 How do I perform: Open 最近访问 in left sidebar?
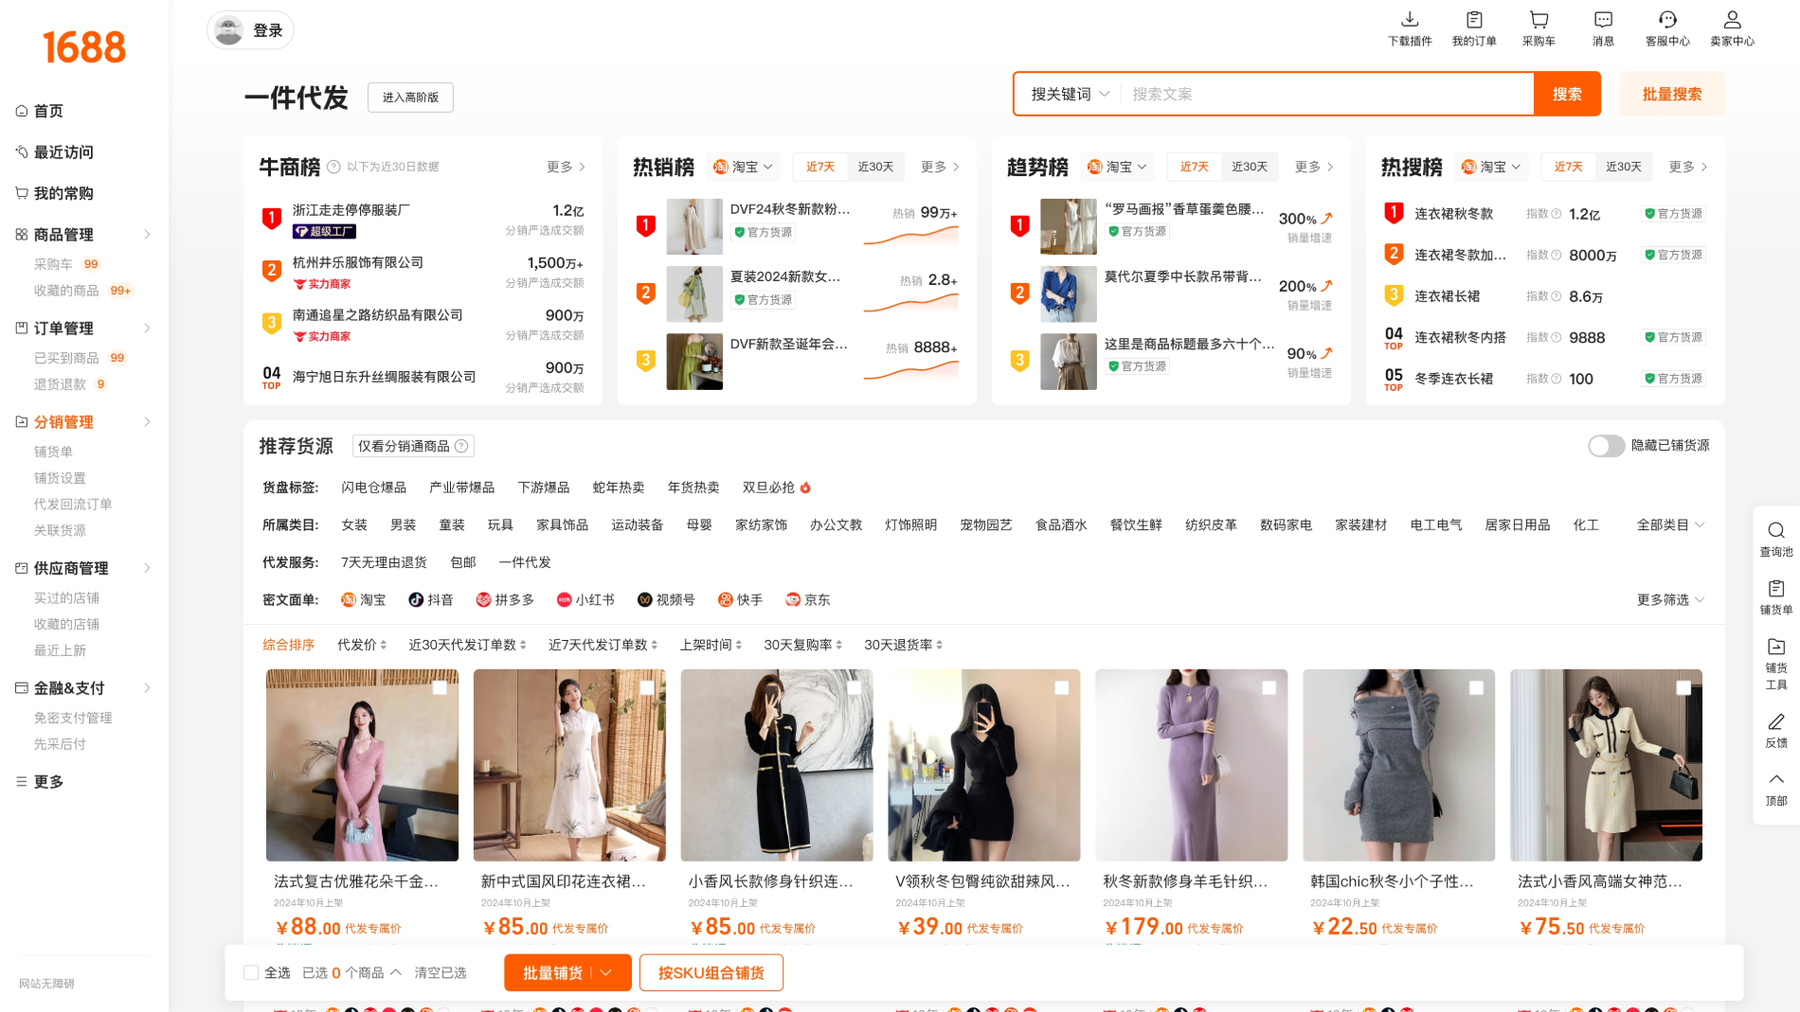pyautogui.click(x=63, y=152)
